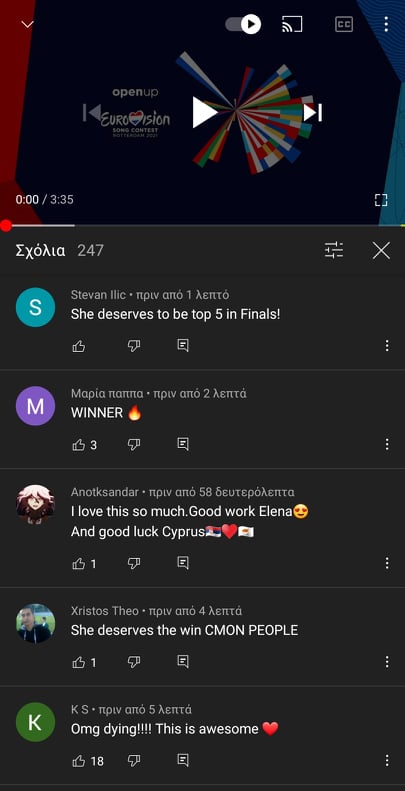Open Anotksandar's profile picture
Screen dimensions: 405x791
point(35,504)
